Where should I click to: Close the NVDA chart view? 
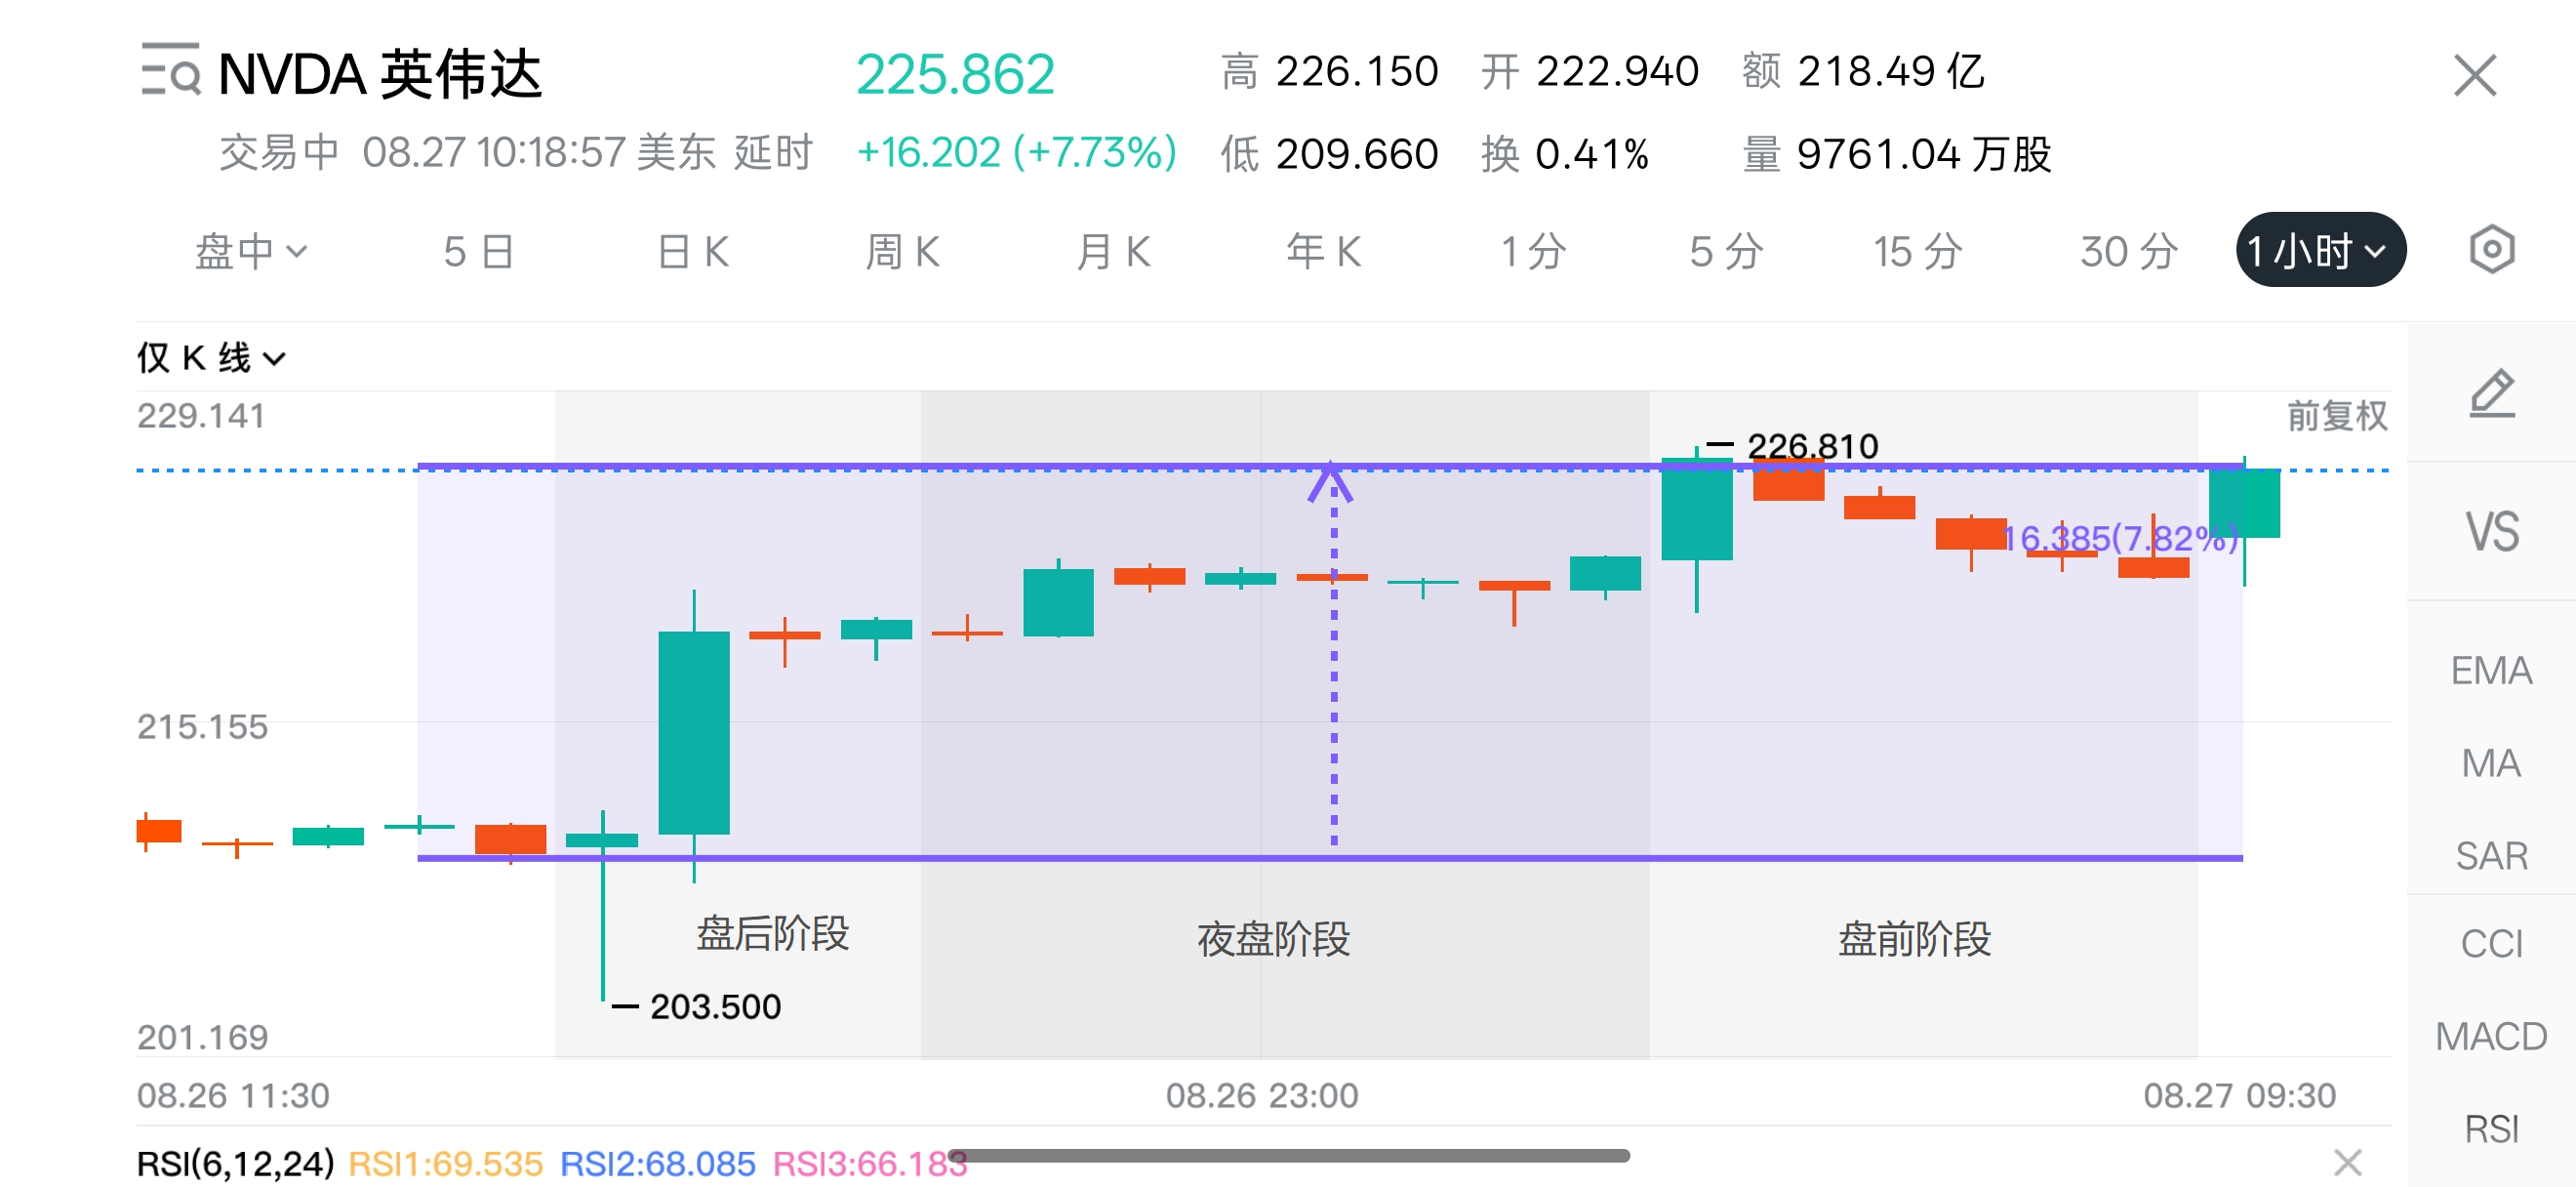2475,75
